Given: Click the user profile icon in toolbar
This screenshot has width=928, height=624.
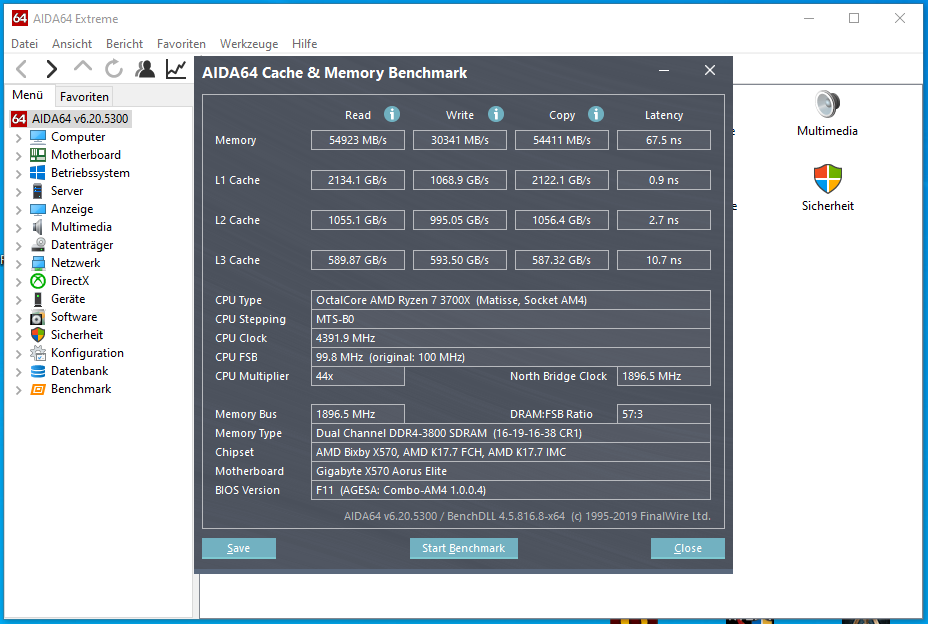Looking at the screenshot, I should (x=145, y=68).
